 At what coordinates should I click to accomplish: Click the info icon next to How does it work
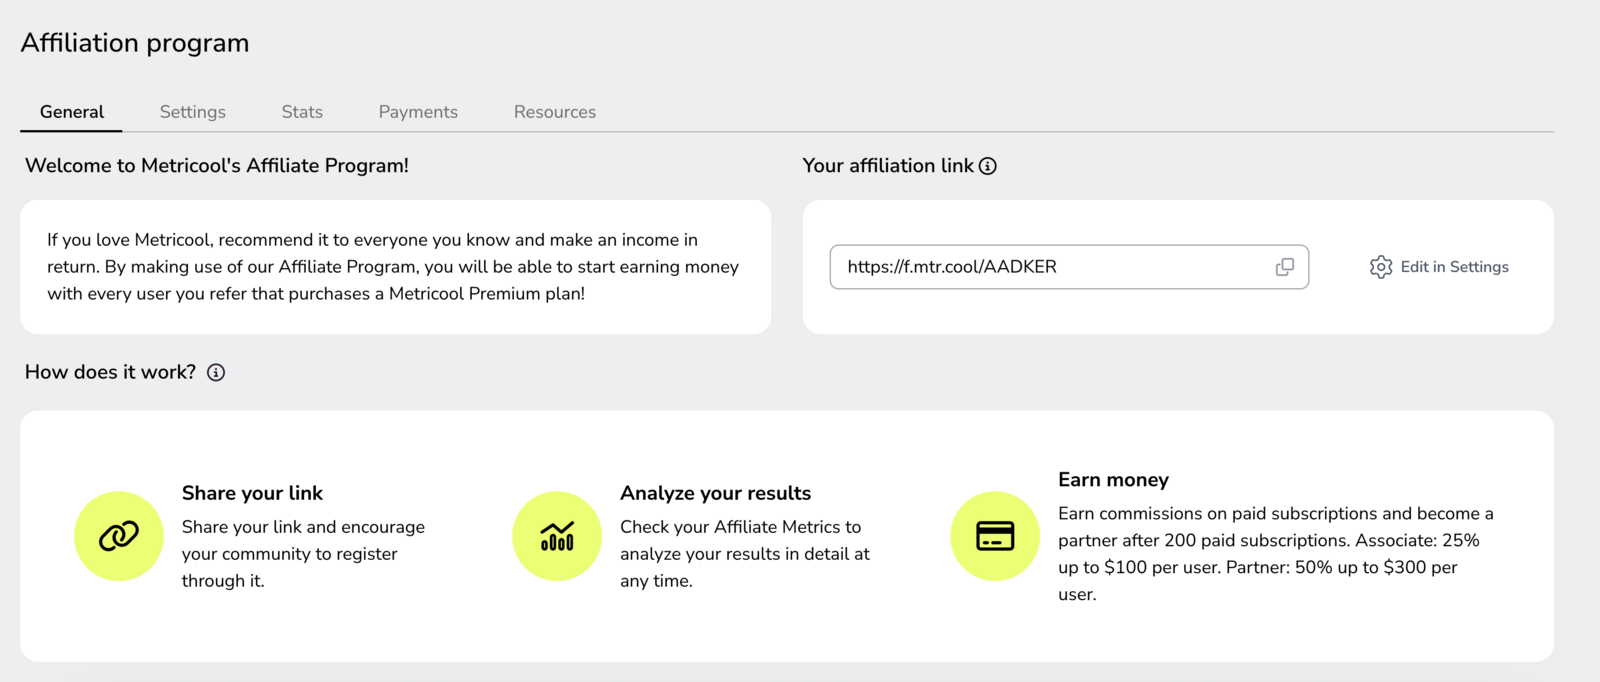click(x=216, y=372)
